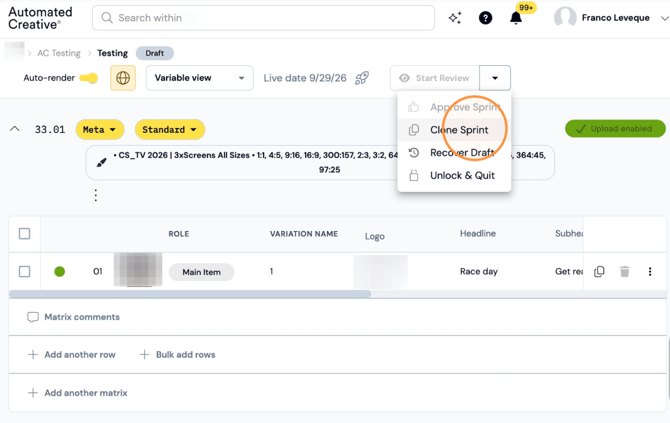Open the Variable view dropdown
The width and height of the screenshot is (670, 423).
tap(200, 78)
